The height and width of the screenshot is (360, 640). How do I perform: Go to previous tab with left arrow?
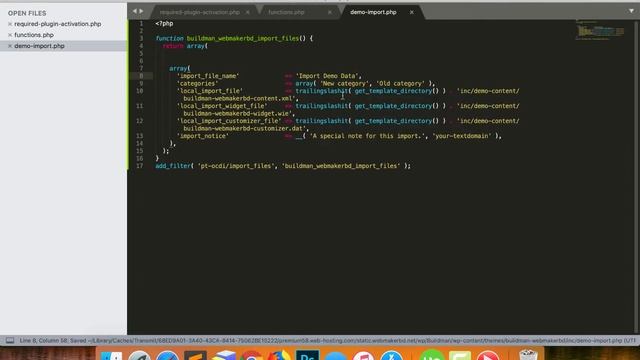click(x=135, y=11)
